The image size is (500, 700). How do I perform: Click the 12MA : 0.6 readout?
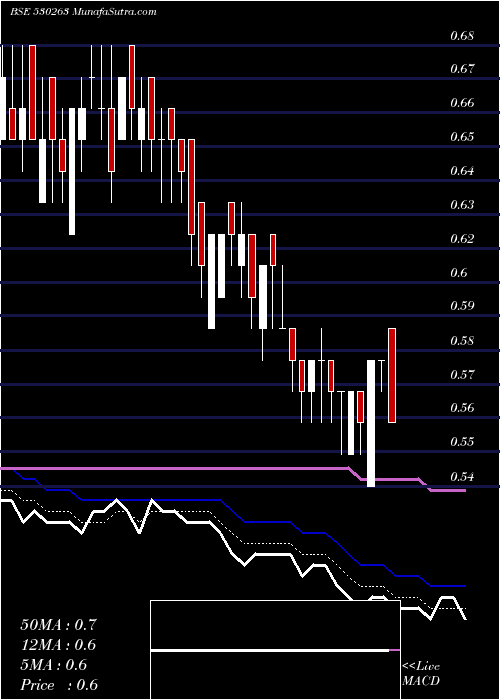pos(58,645)
